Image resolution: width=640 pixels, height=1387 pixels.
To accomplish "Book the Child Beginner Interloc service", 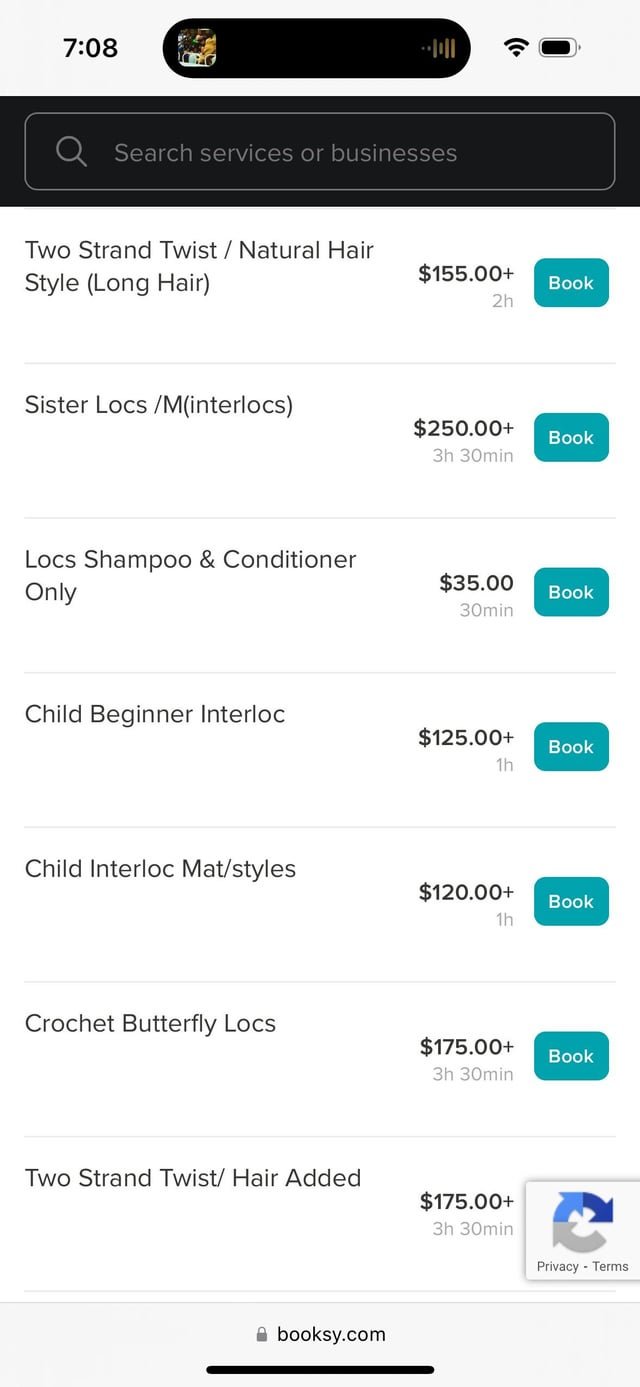I will pos(571,747).
